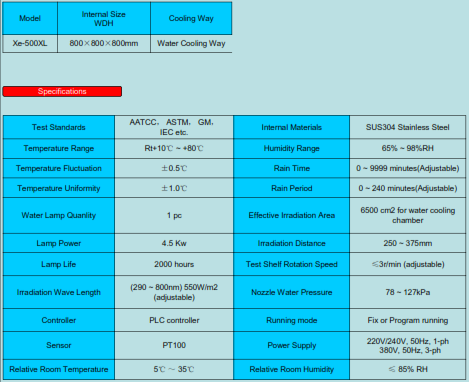Select the Power Supply label

coord(292,345)
